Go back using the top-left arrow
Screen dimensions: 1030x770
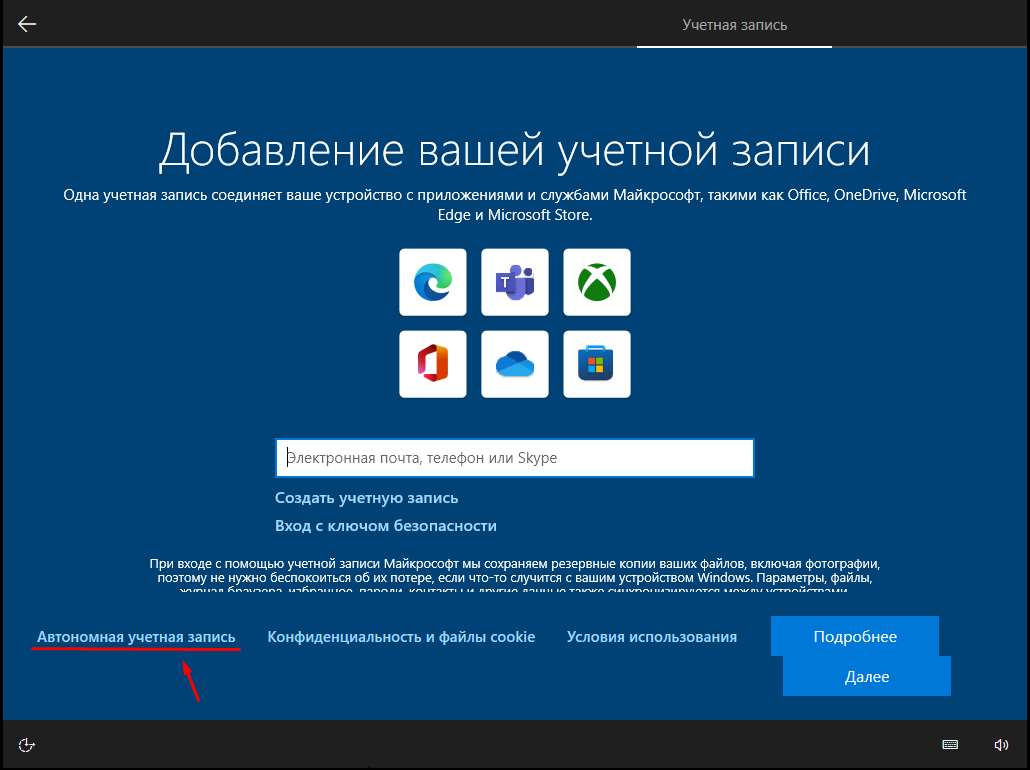click(27, 24)
